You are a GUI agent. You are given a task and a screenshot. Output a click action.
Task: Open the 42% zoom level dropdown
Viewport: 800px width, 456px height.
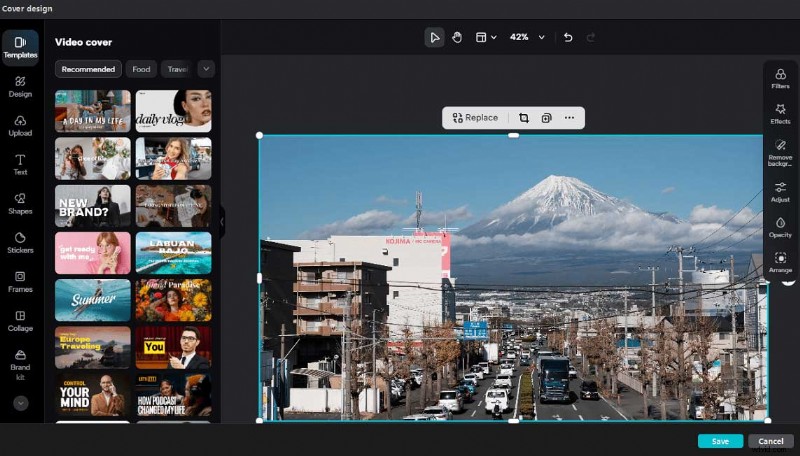point(526,37)
